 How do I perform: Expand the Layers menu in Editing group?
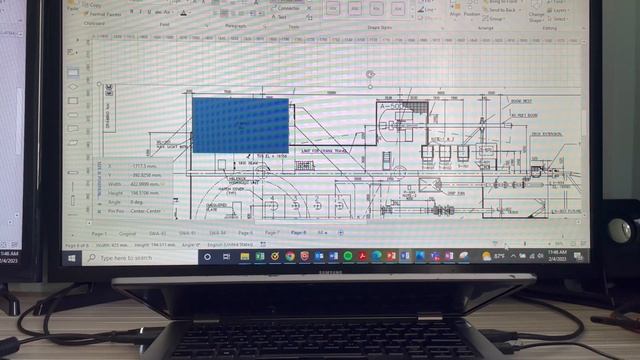pos(558,10)
